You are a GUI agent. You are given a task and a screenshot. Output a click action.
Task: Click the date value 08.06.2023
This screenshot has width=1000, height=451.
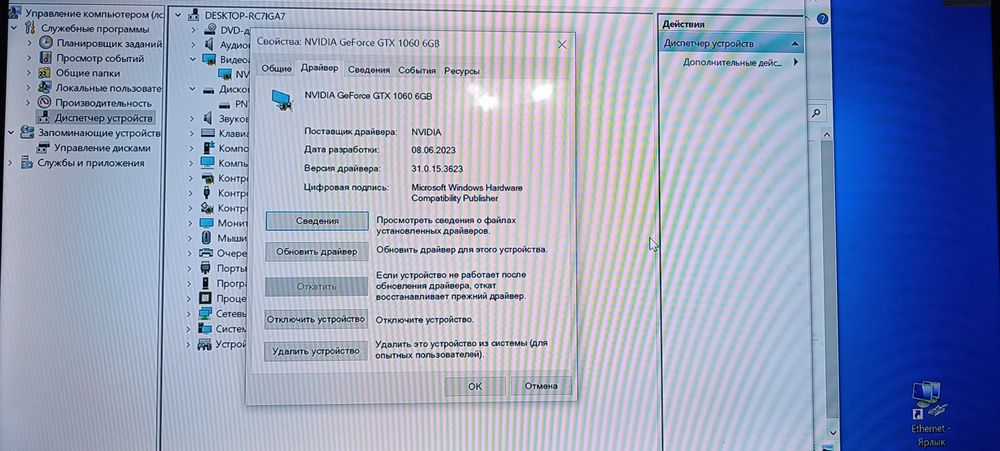click(433, 150)
